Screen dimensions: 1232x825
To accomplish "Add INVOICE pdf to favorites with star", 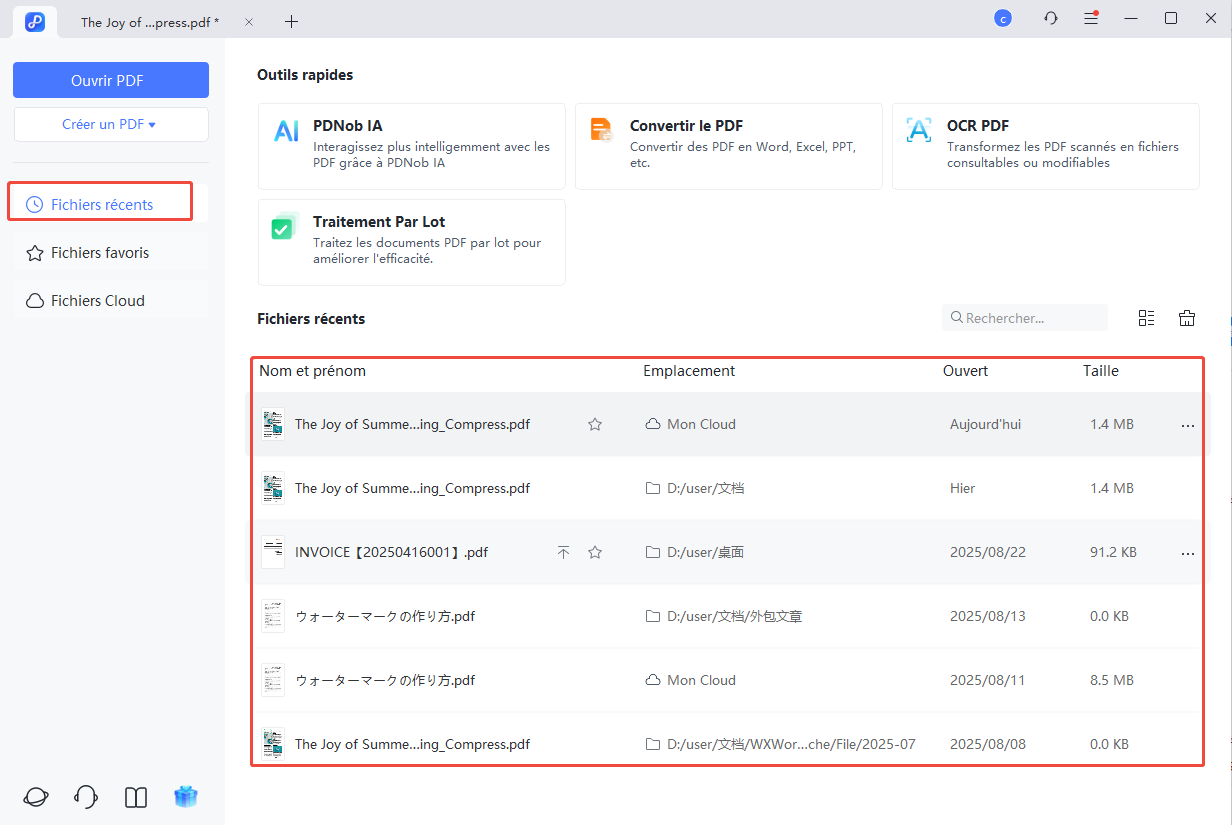I will (595, 552).
